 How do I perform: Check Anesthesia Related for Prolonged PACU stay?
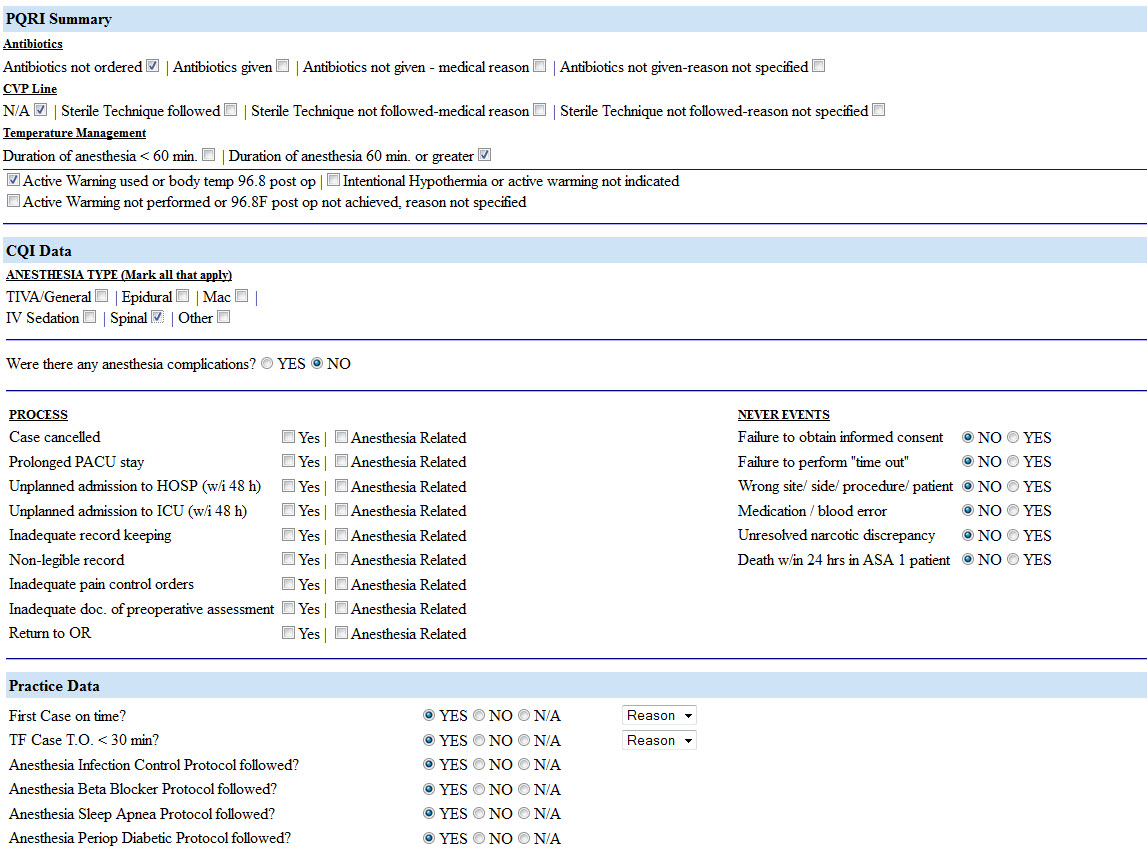click(x=341, y=461)
